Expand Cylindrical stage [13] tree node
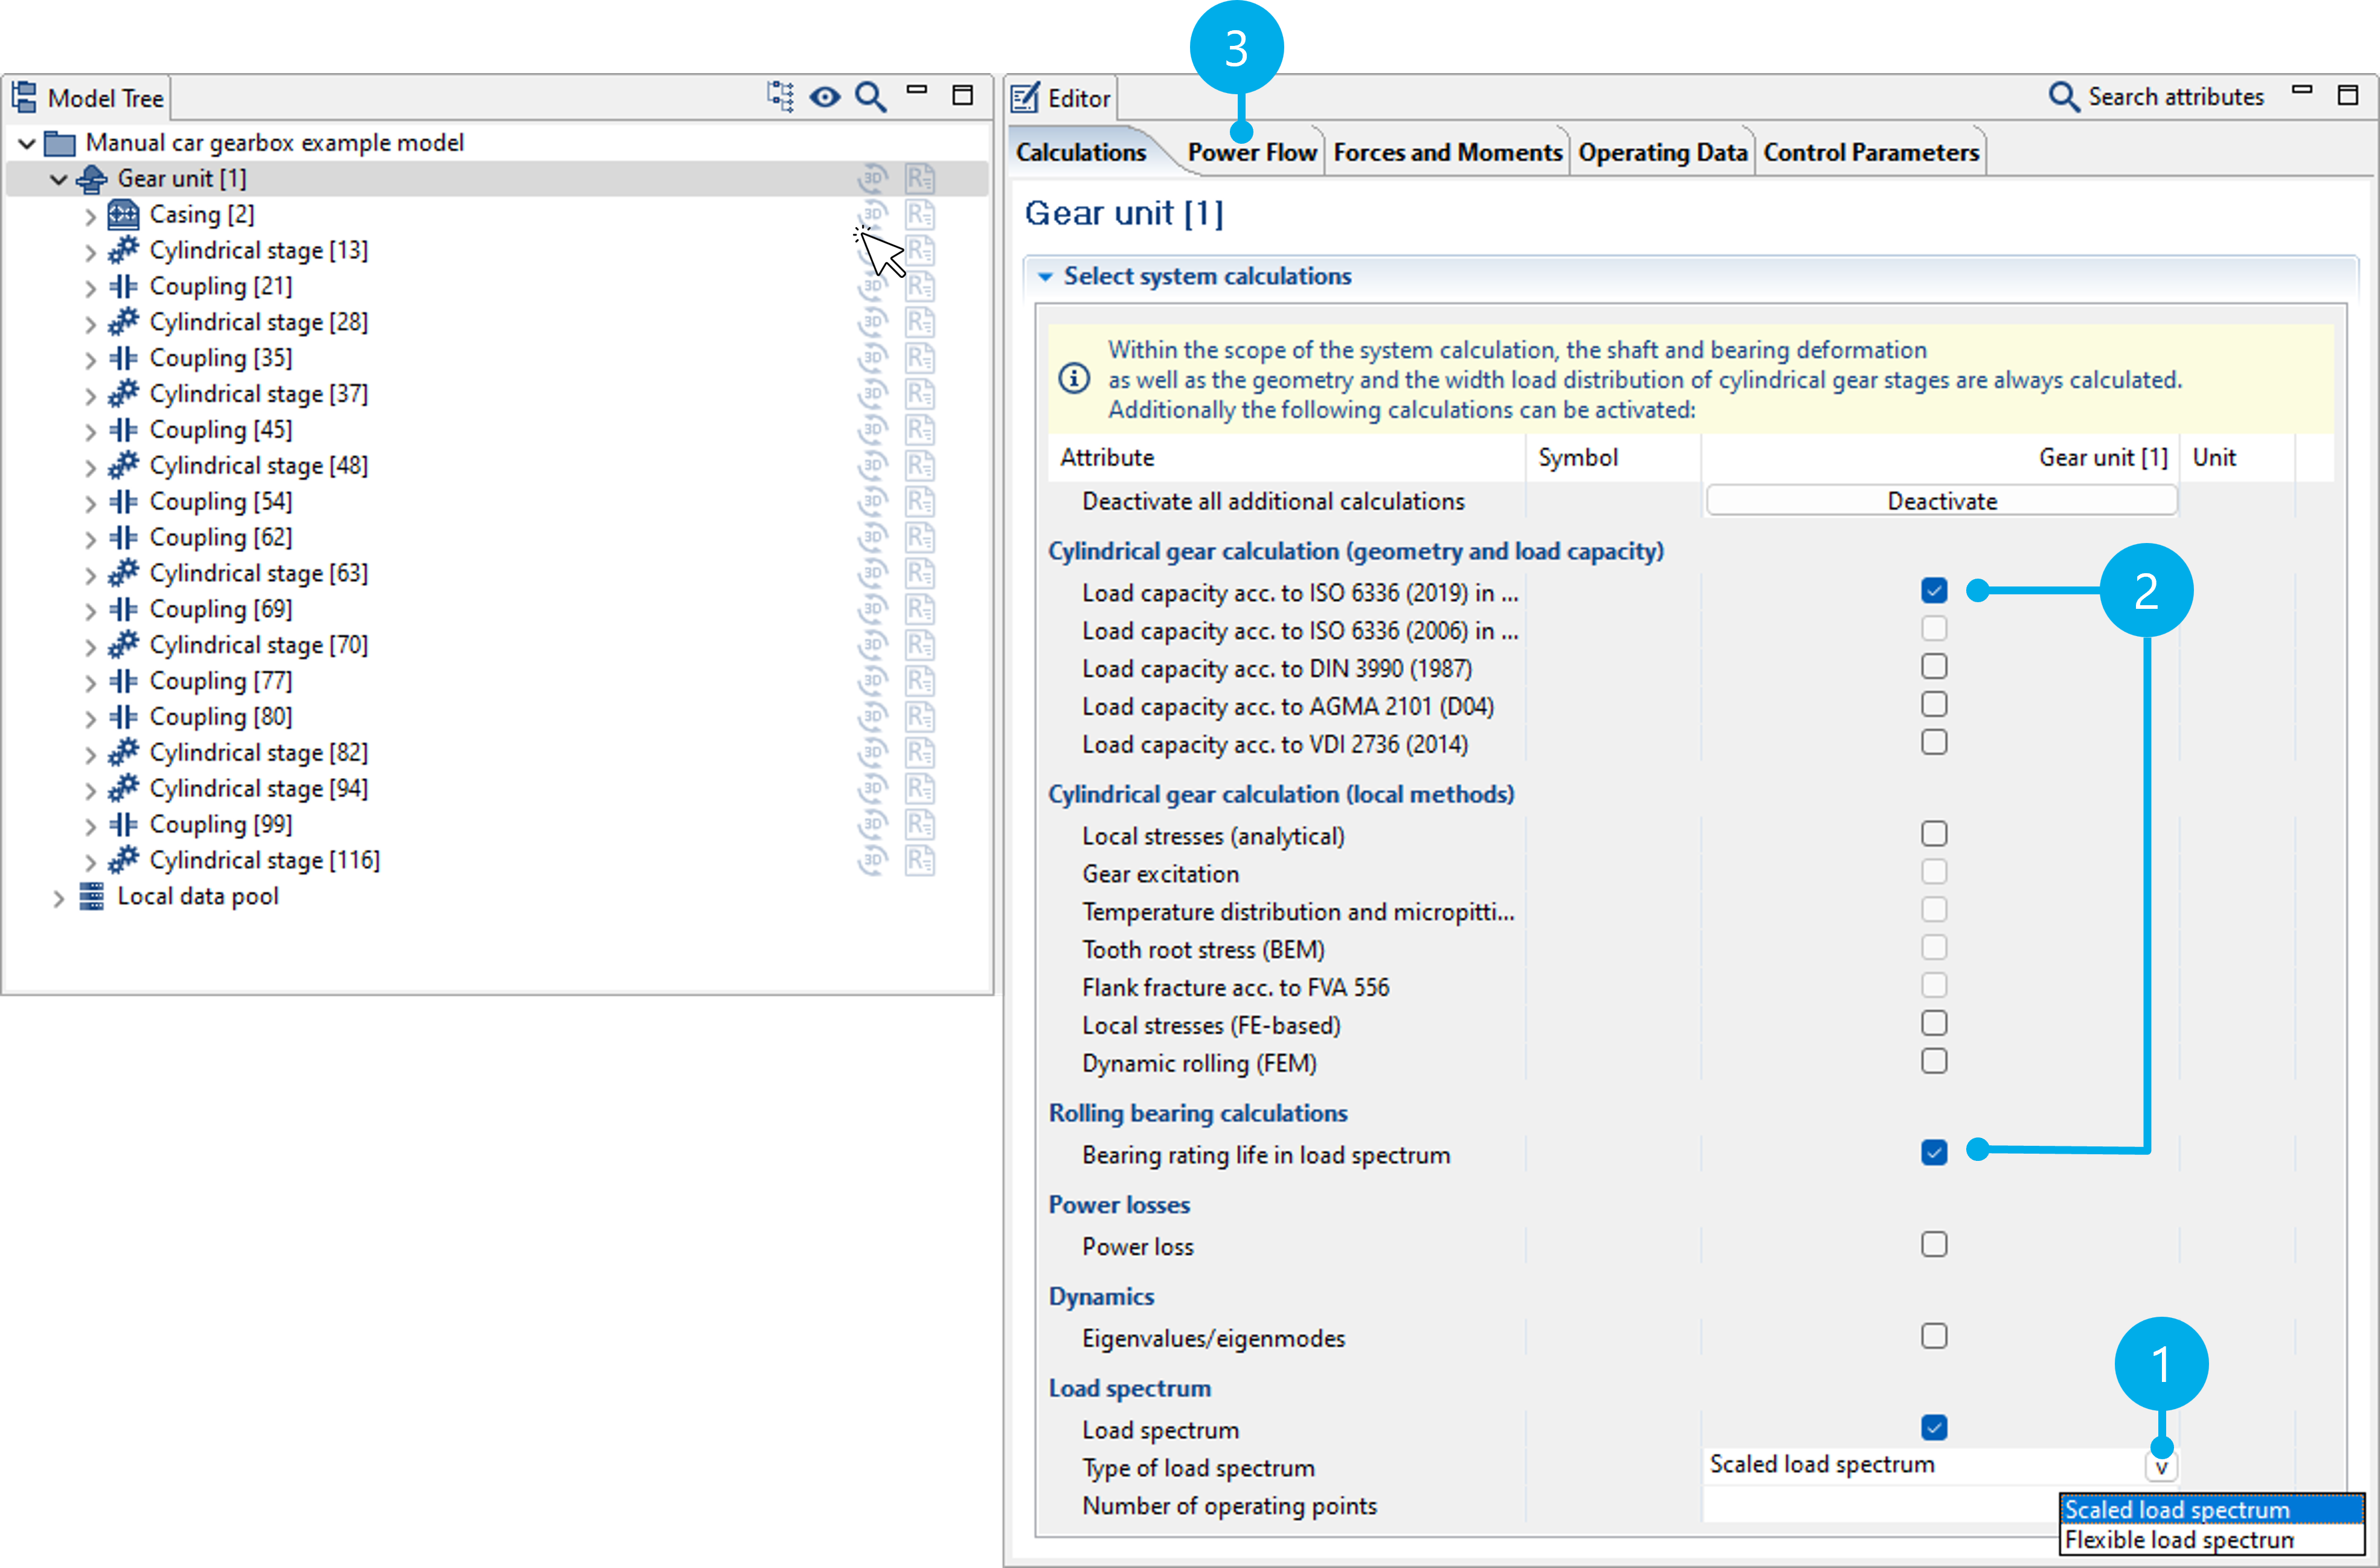 pos(91,252)
